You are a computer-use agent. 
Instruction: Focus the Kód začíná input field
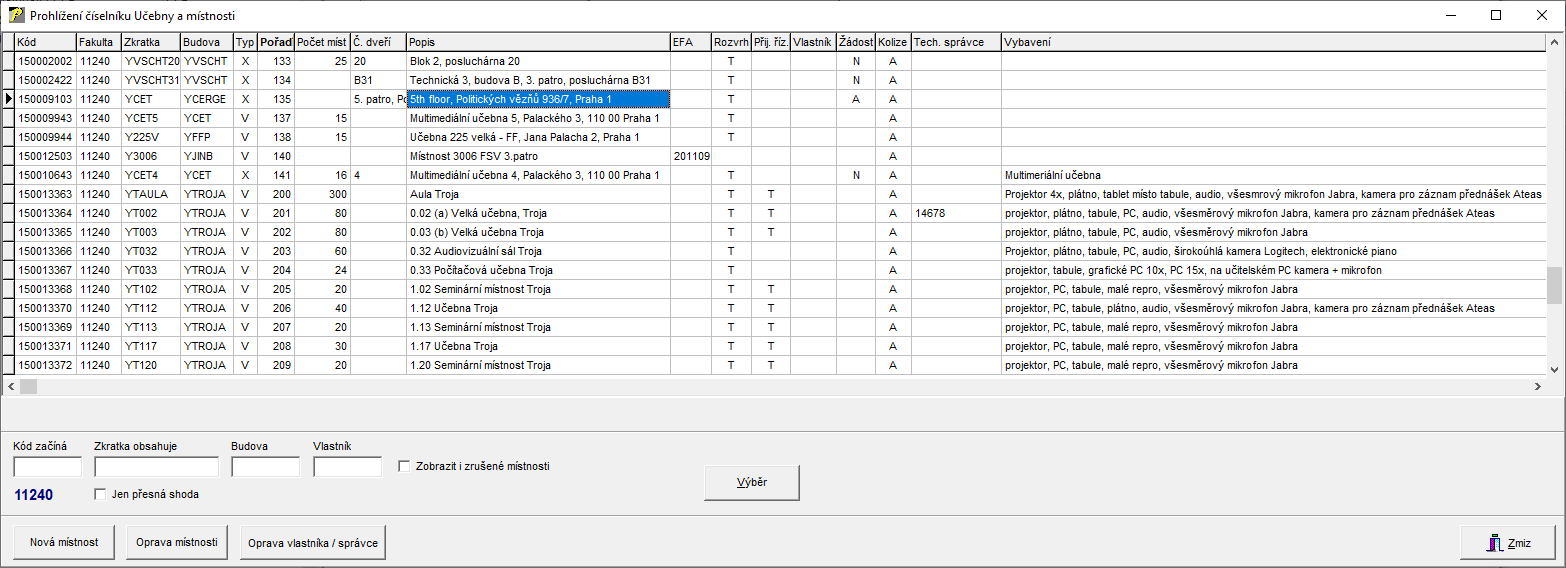coord(47,467)
